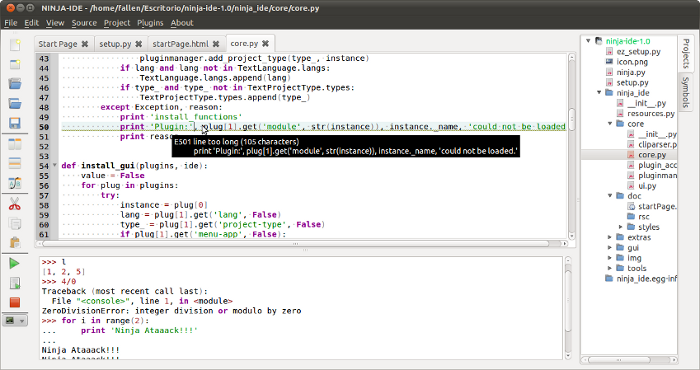Image resolution: width=700 pixels, height=370 pixels.
Task: Click the editor horizontal scrollbar
Action: click(x=302, y=244)
